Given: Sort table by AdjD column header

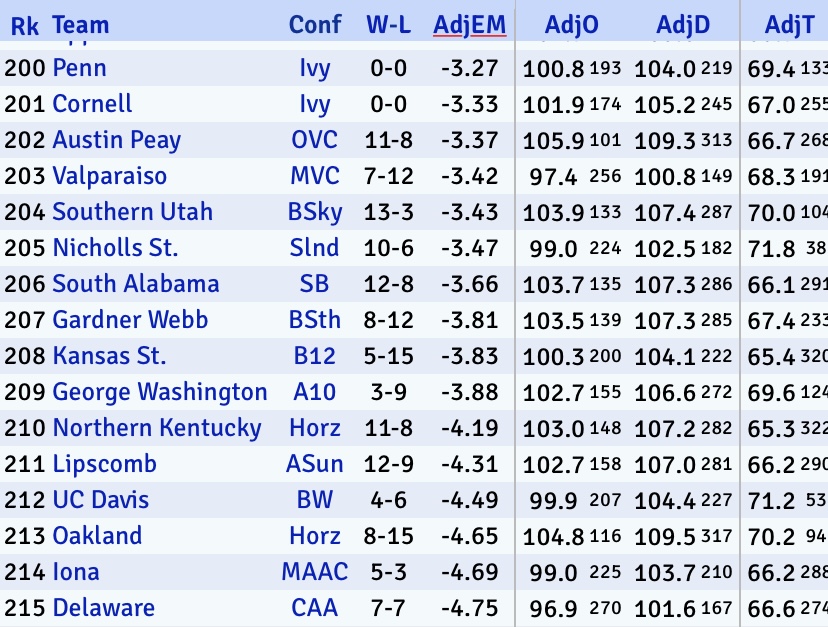Looking at the screenshot, I should [683, 25].
